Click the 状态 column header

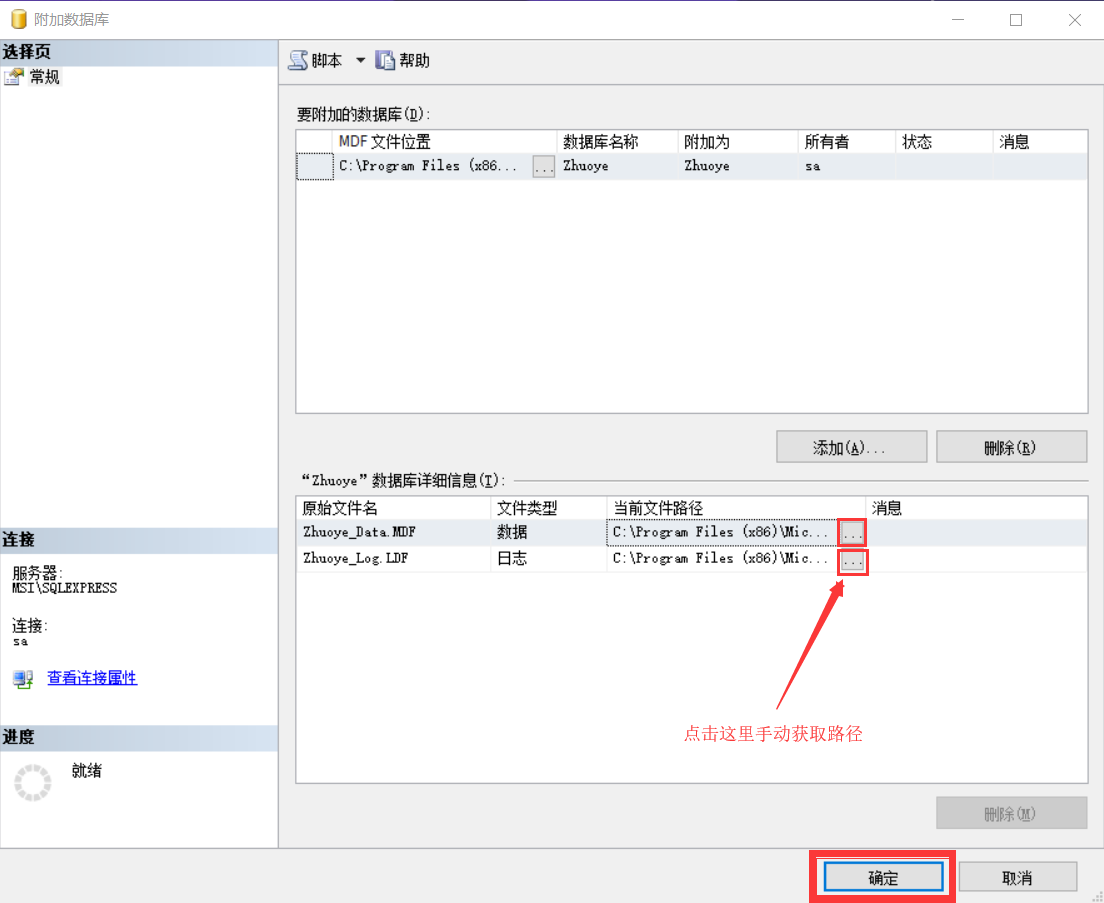pyautogui.click(x=944, y=142)
